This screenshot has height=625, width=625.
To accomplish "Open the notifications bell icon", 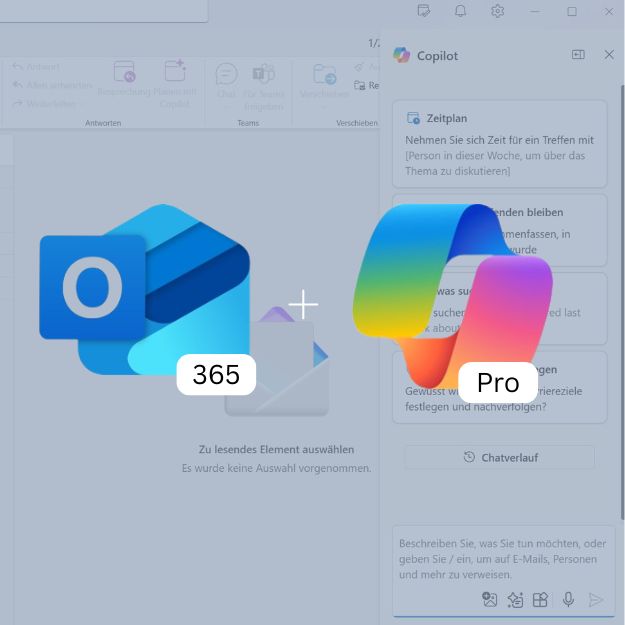I will (x=460, y=11).
